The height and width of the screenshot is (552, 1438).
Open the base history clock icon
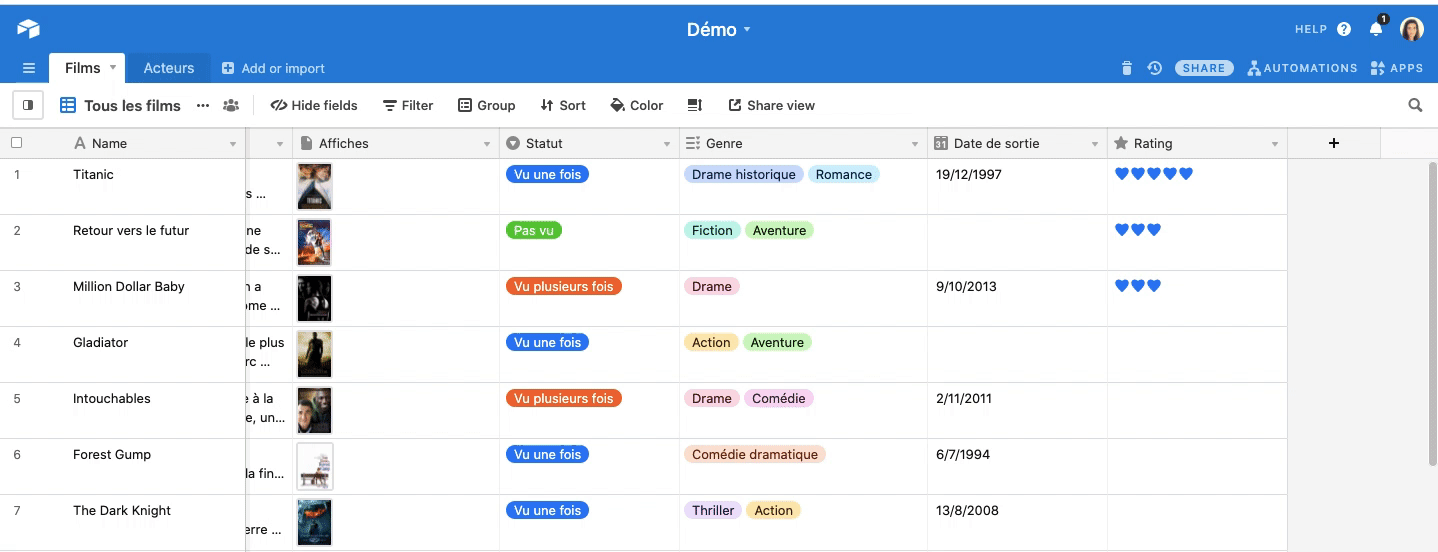(1155, 68)
